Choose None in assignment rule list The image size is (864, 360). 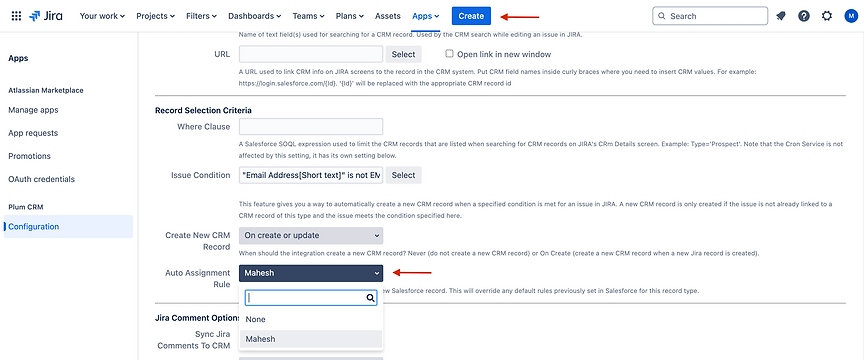click(x=311, y=319)
